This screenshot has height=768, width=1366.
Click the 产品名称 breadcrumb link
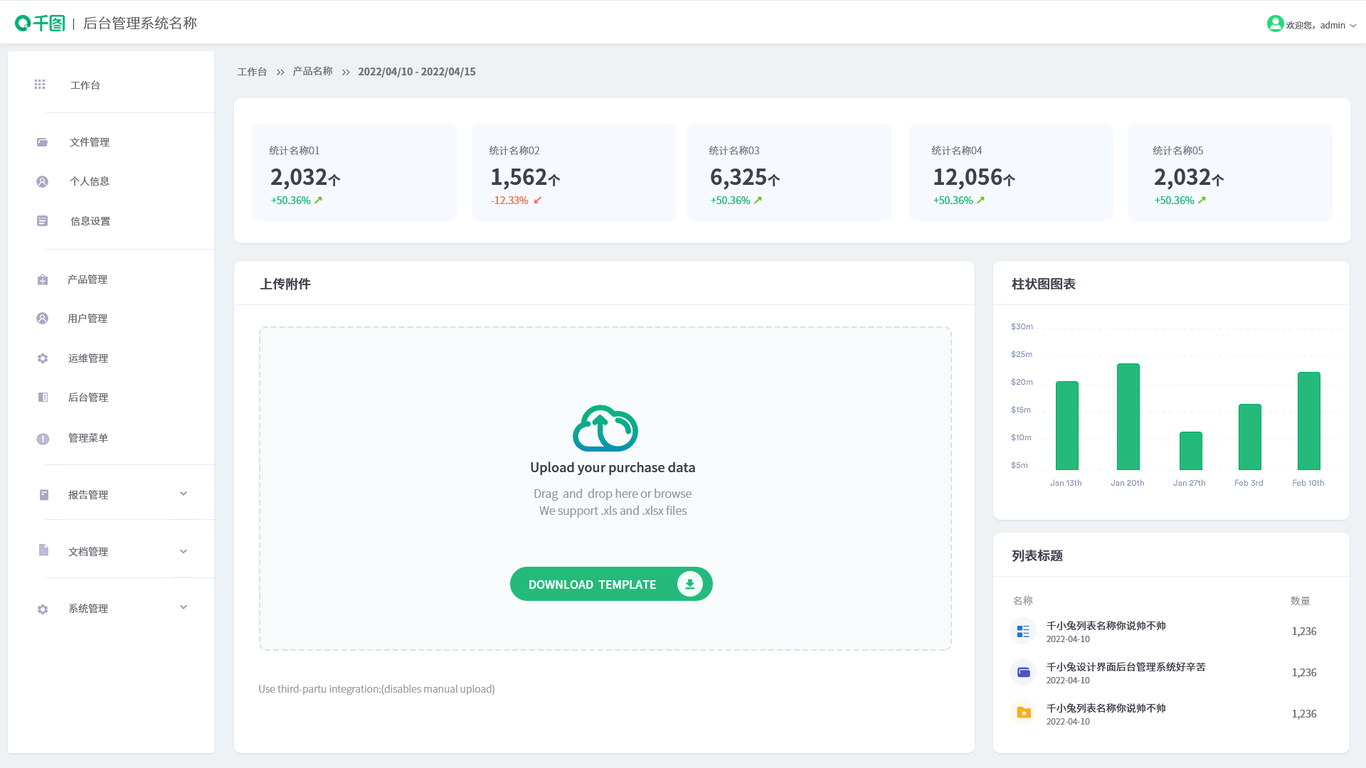(x=313, y=72)
